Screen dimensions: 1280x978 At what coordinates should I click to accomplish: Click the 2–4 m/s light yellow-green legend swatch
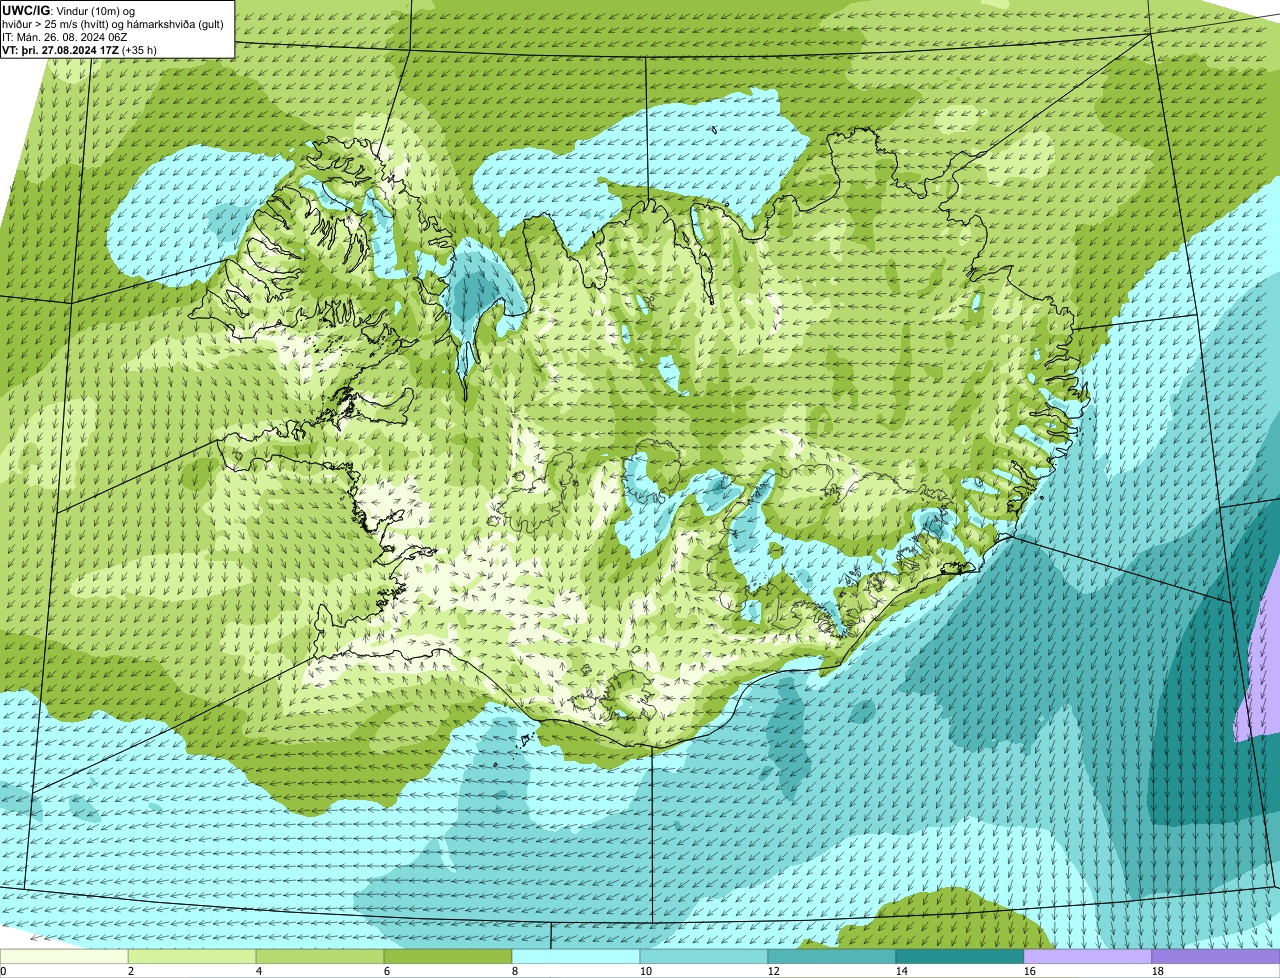pos(192,956)
